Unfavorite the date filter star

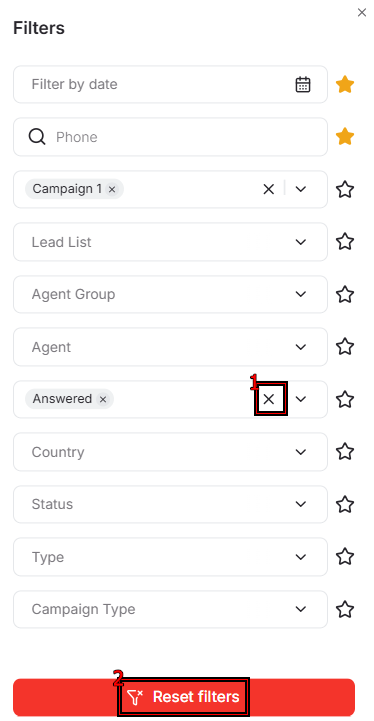click(x=345, y=85)
